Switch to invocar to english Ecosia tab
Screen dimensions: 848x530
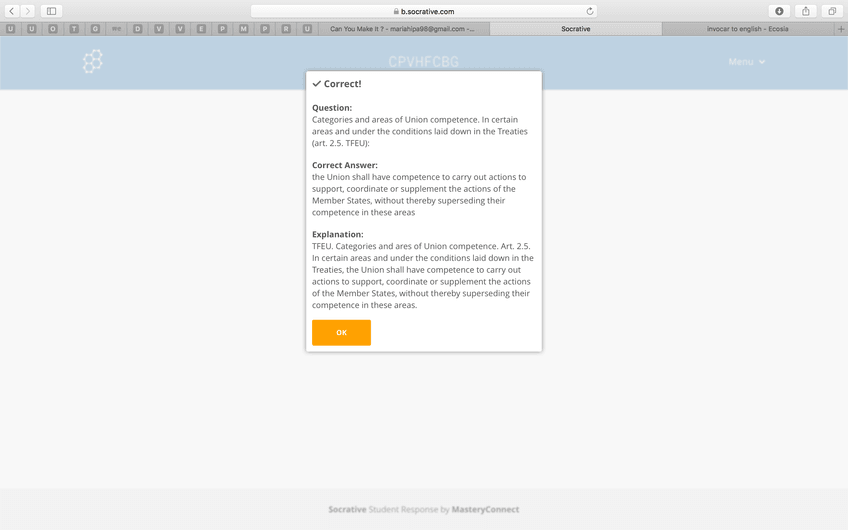click(748, 29)
